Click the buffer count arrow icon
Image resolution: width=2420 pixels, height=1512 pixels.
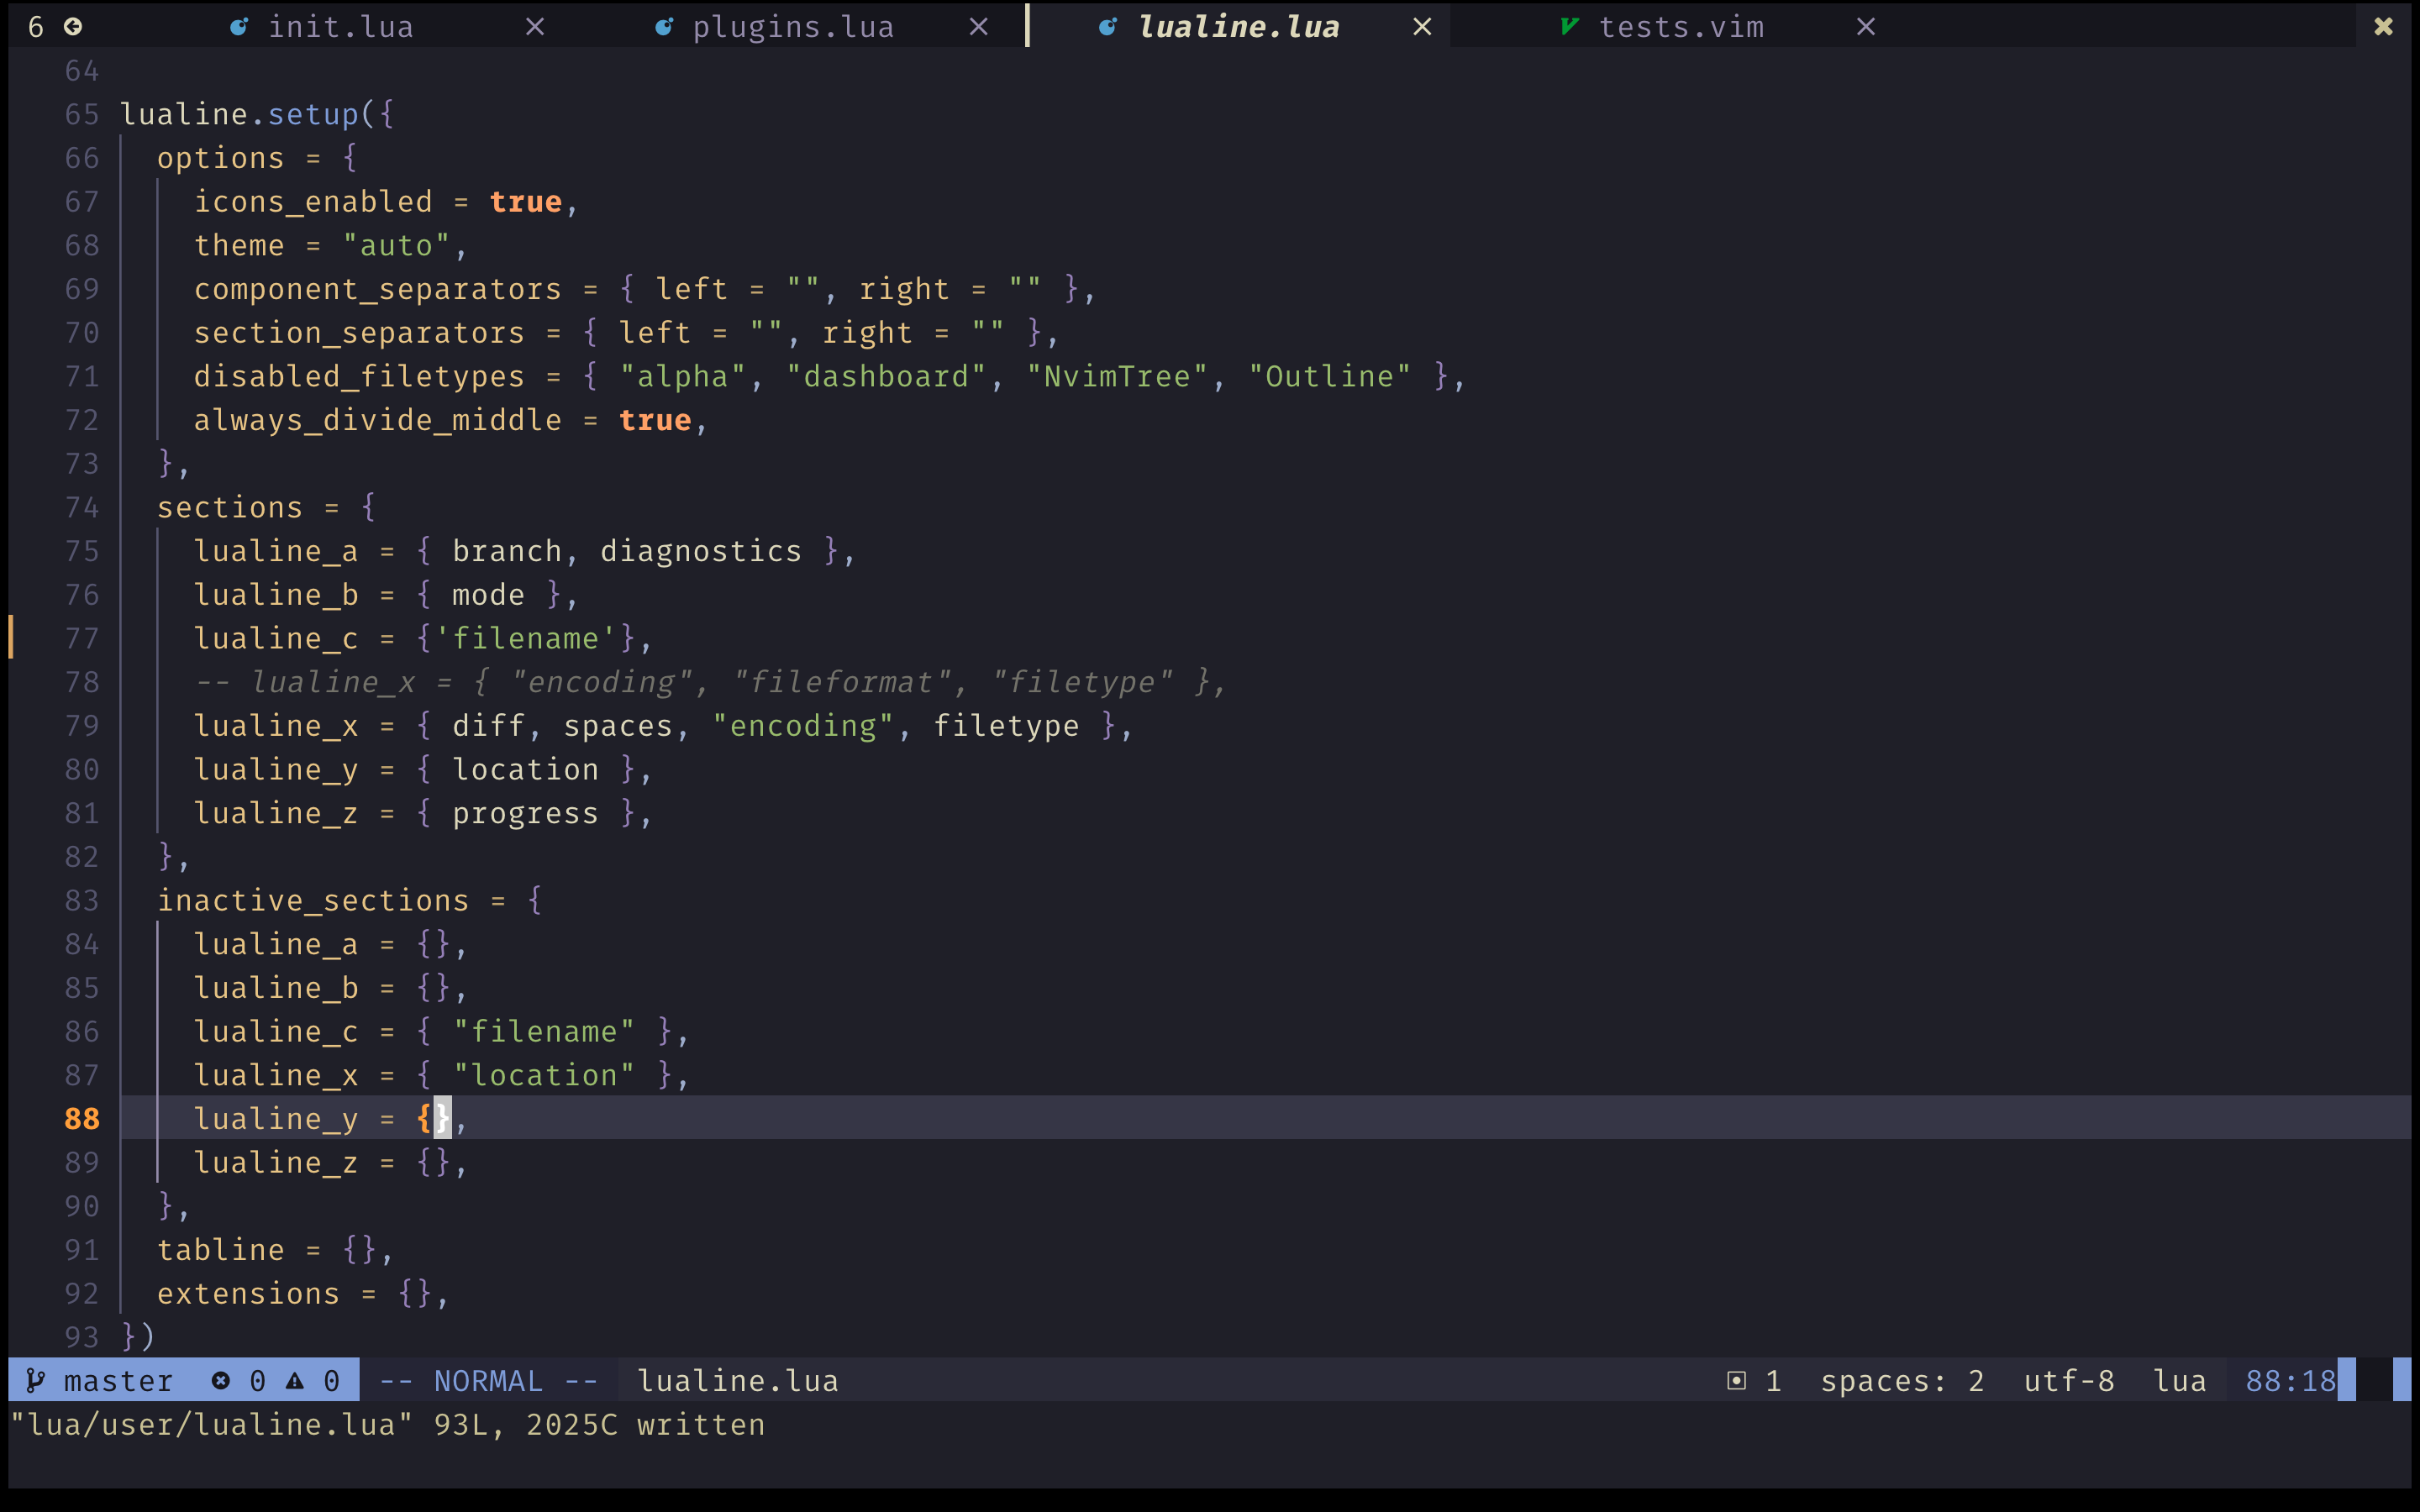pos(73,27)
